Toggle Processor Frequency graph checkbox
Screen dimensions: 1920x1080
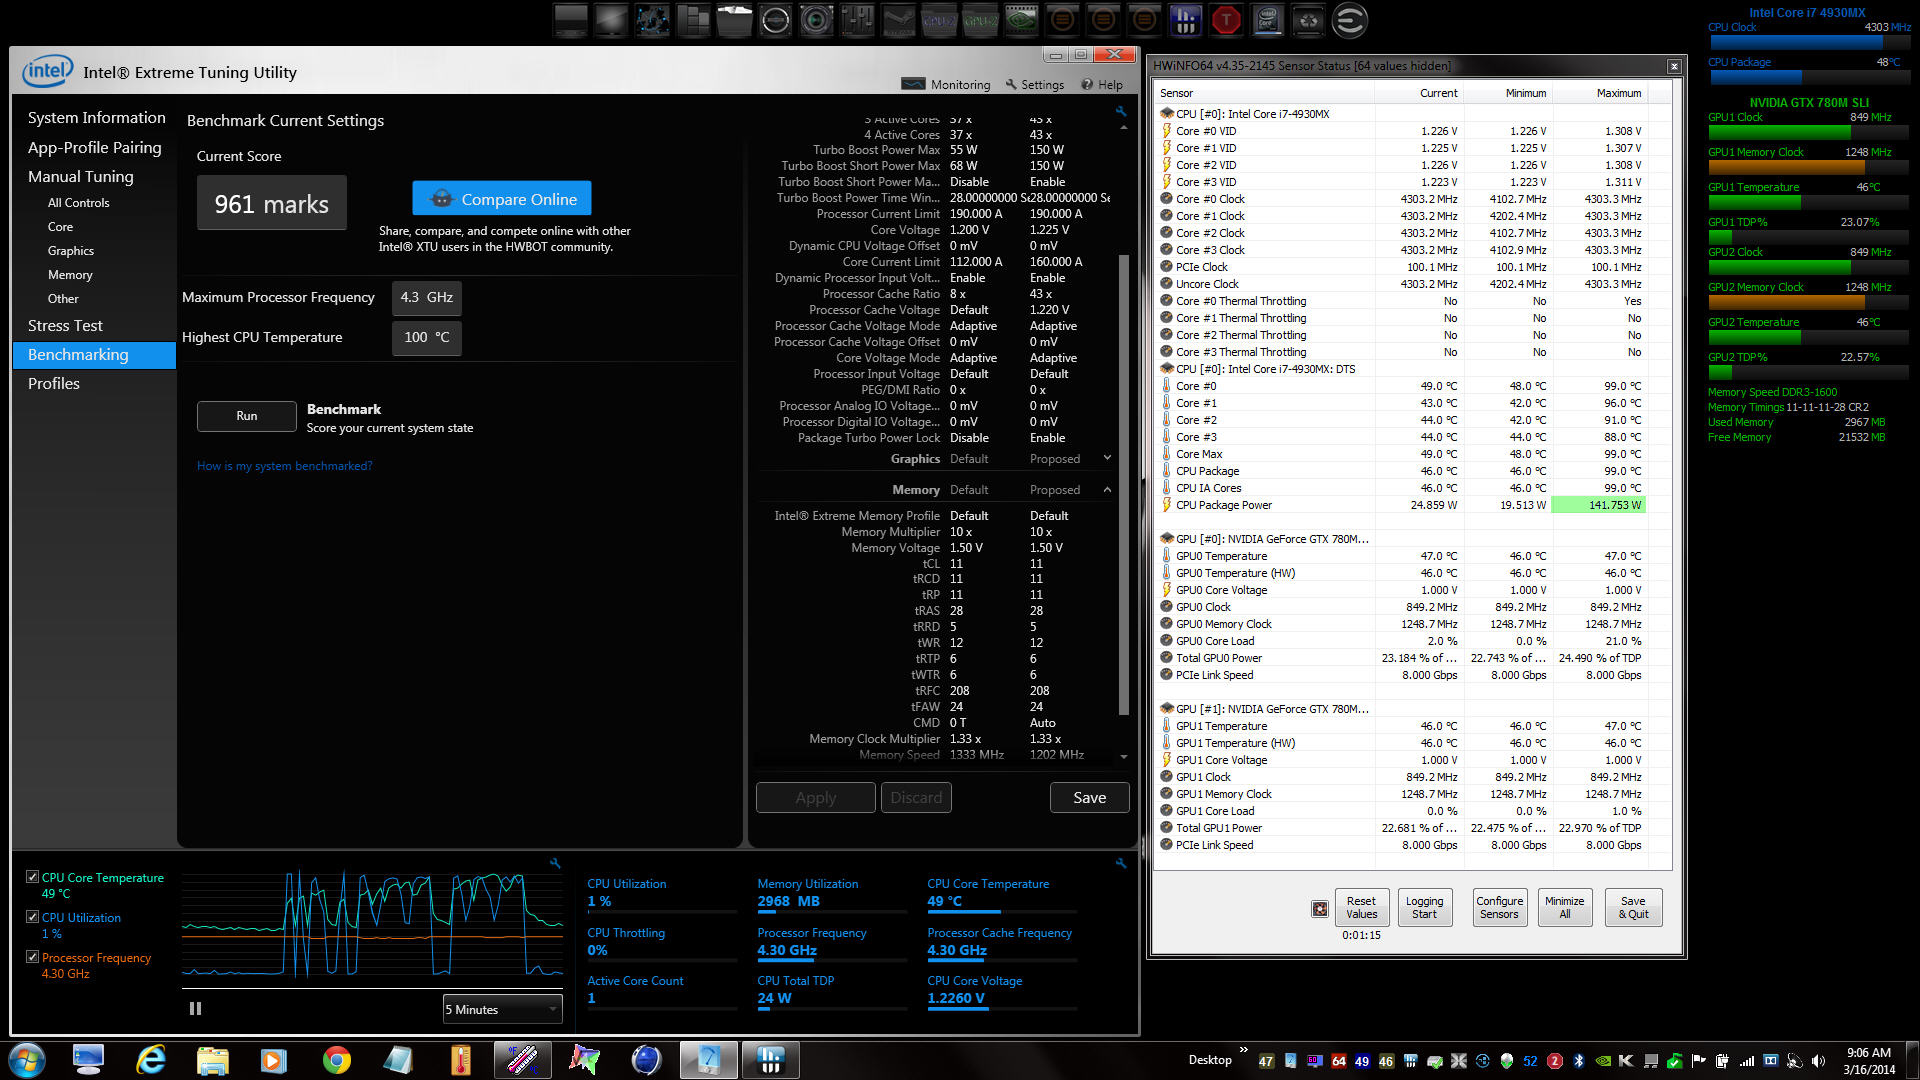pos(32,957)
